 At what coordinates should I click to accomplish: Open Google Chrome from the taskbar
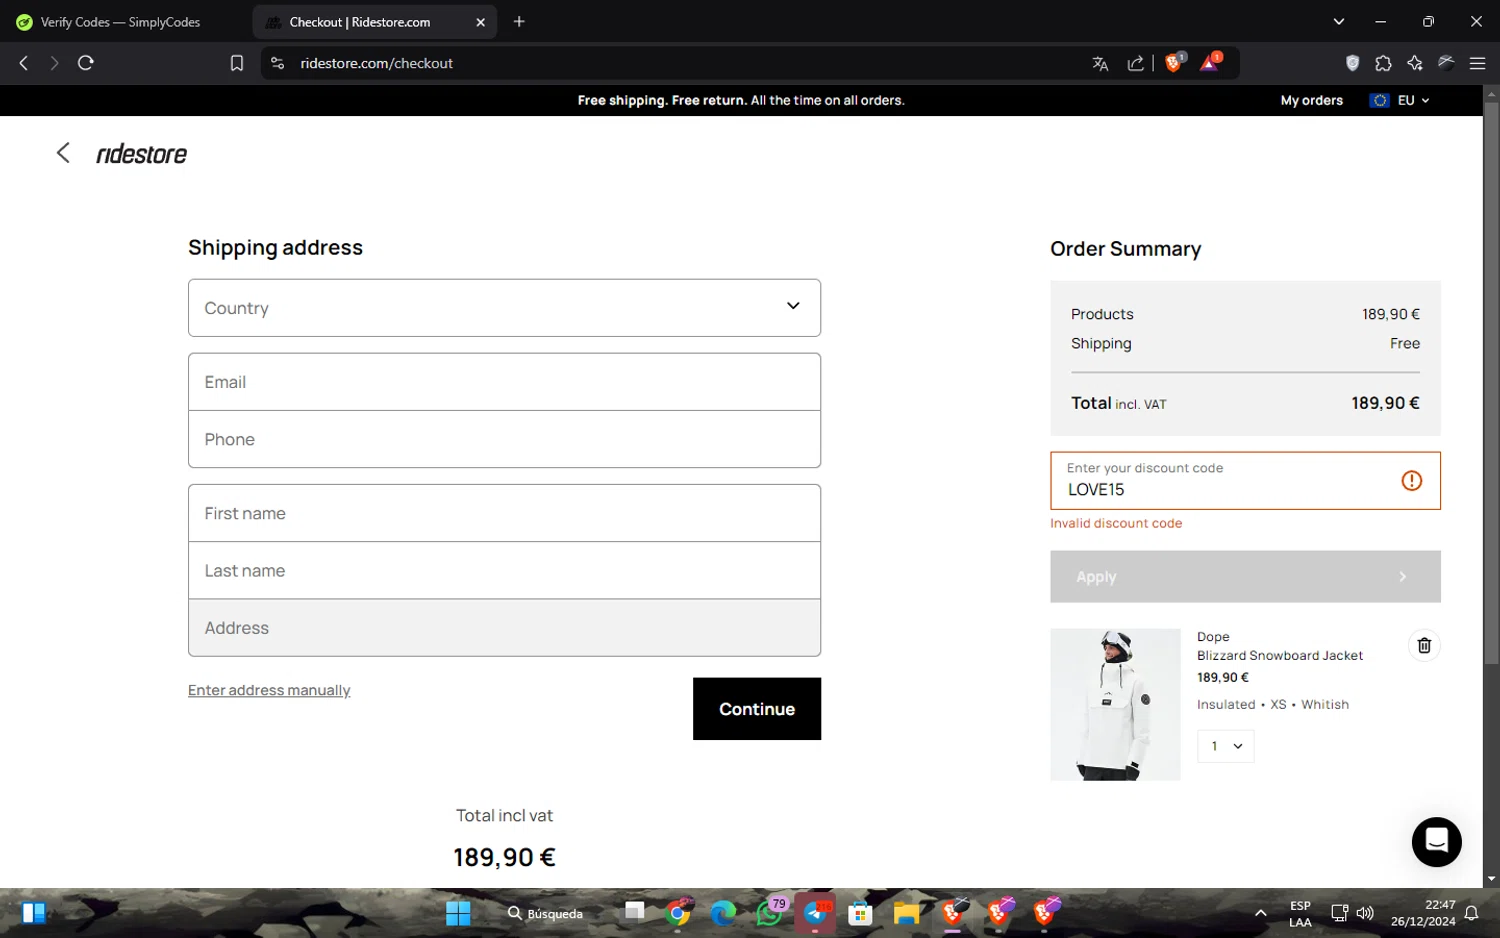pos(678,913)
